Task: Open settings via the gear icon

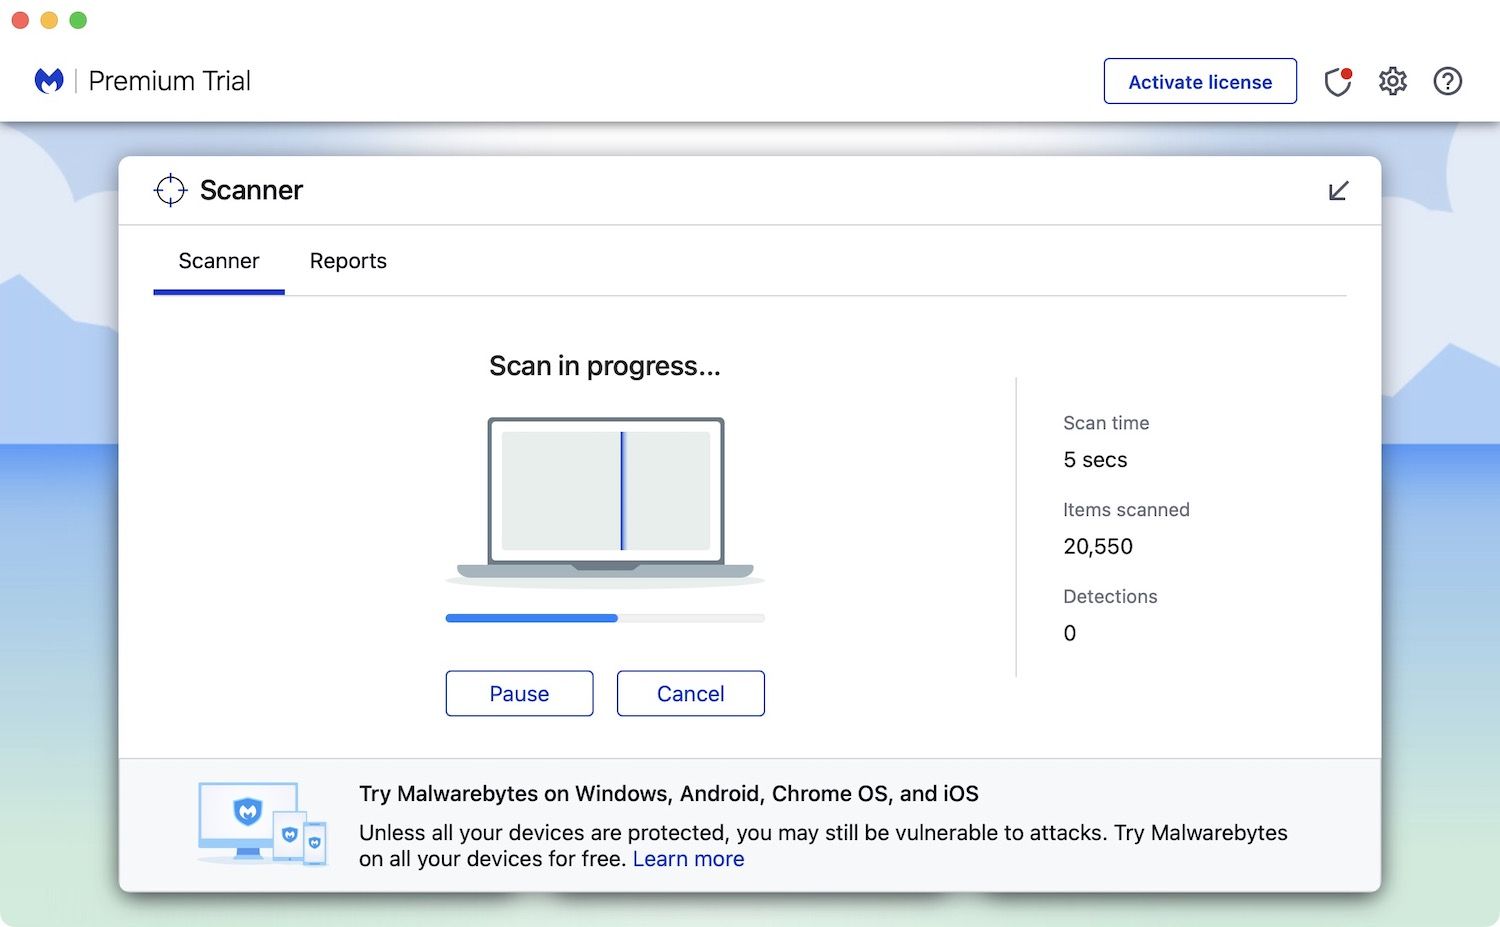Action: [1392, 81]
